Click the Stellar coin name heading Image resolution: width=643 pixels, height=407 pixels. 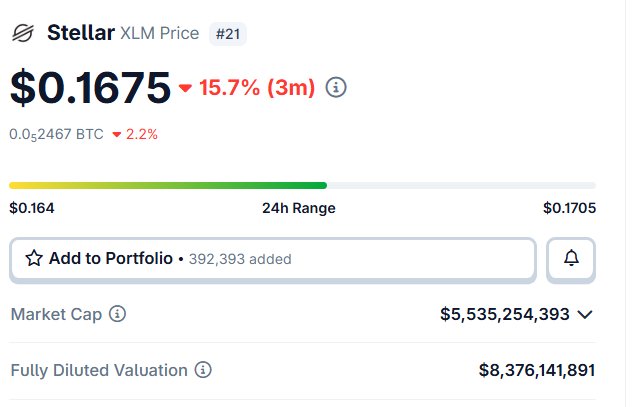pyautogui.click(x=80, y=33)
